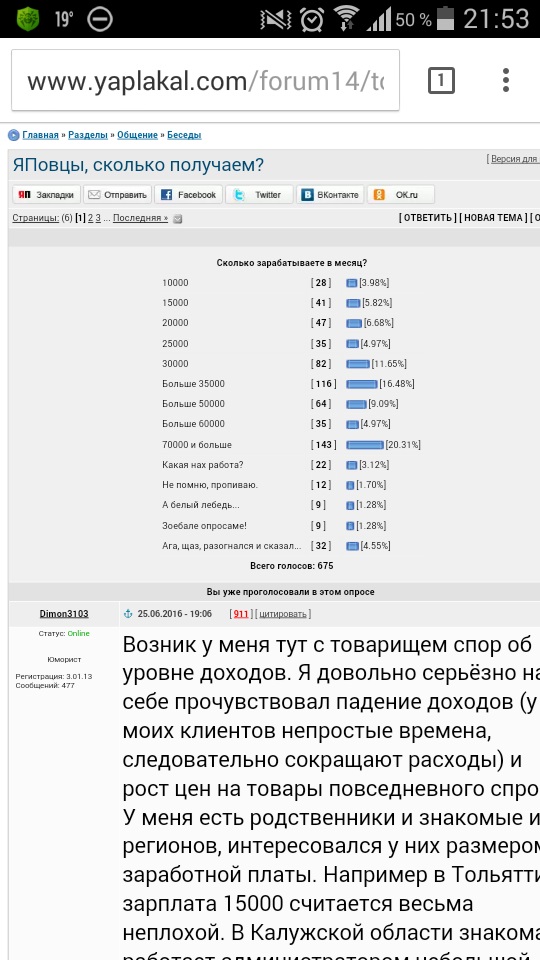Click the Отправить email share button

tap(118, 195)
